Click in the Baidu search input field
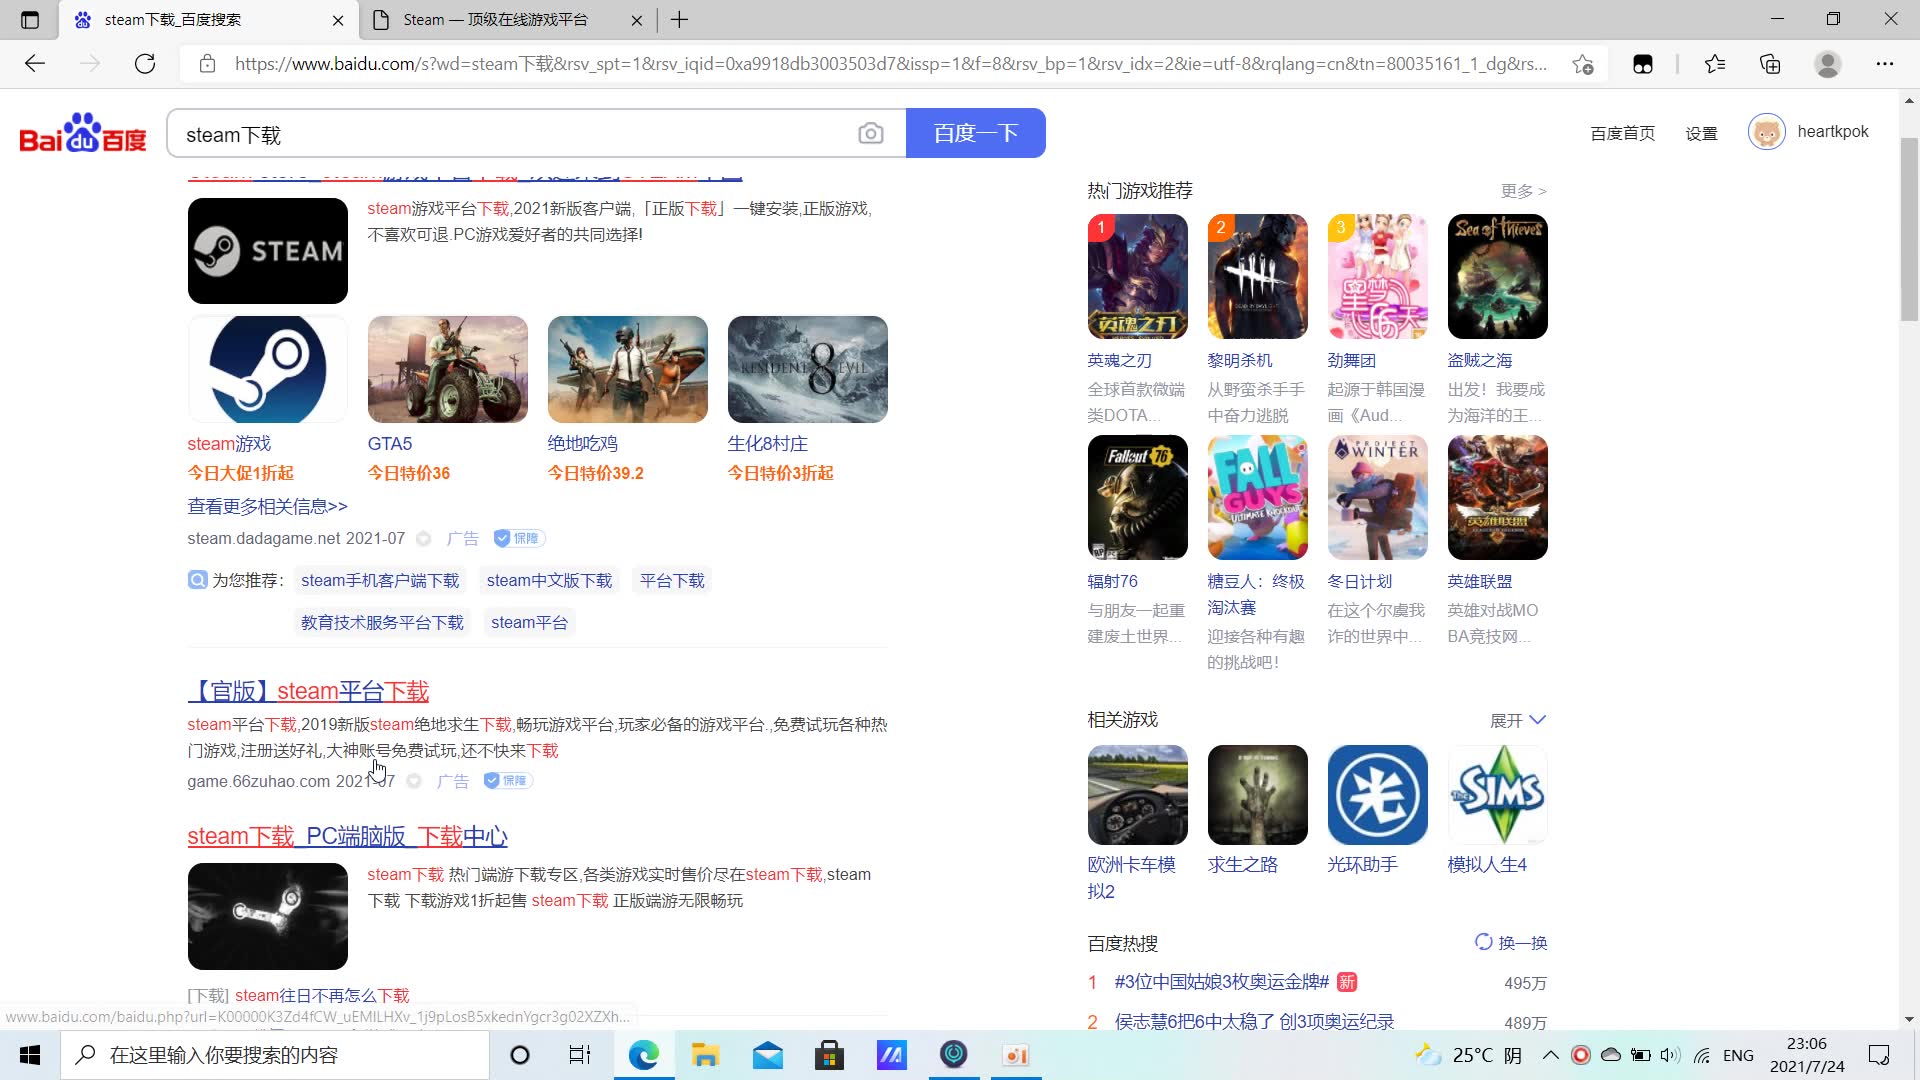 (510, 134)
